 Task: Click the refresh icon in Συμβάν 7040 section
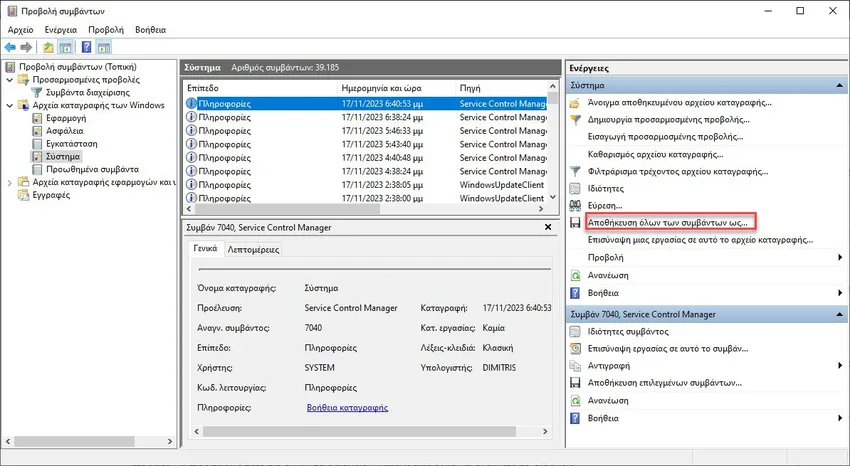click(x=575, y=400)
